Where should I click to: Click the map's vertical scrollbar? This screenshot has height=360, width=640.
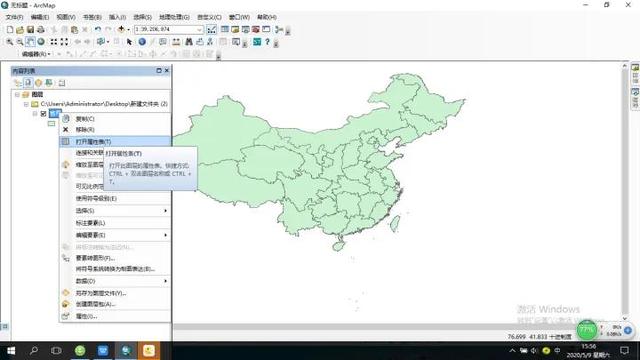coord(625,192)
